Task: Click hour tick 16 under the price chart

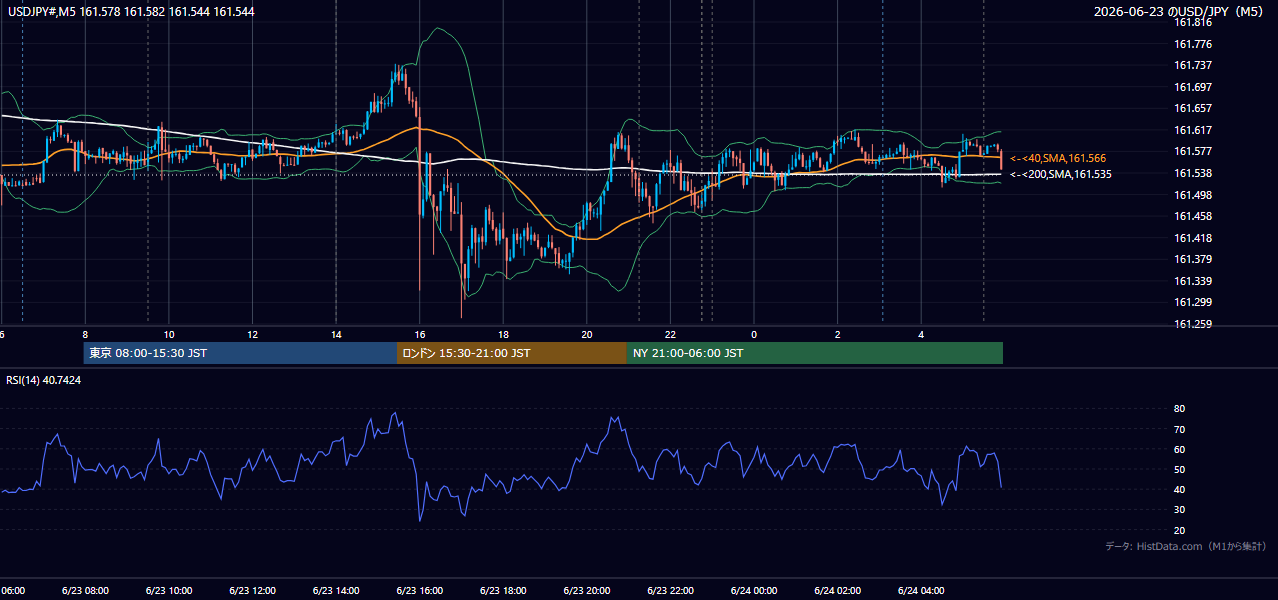Action: (x=419, y=334)
